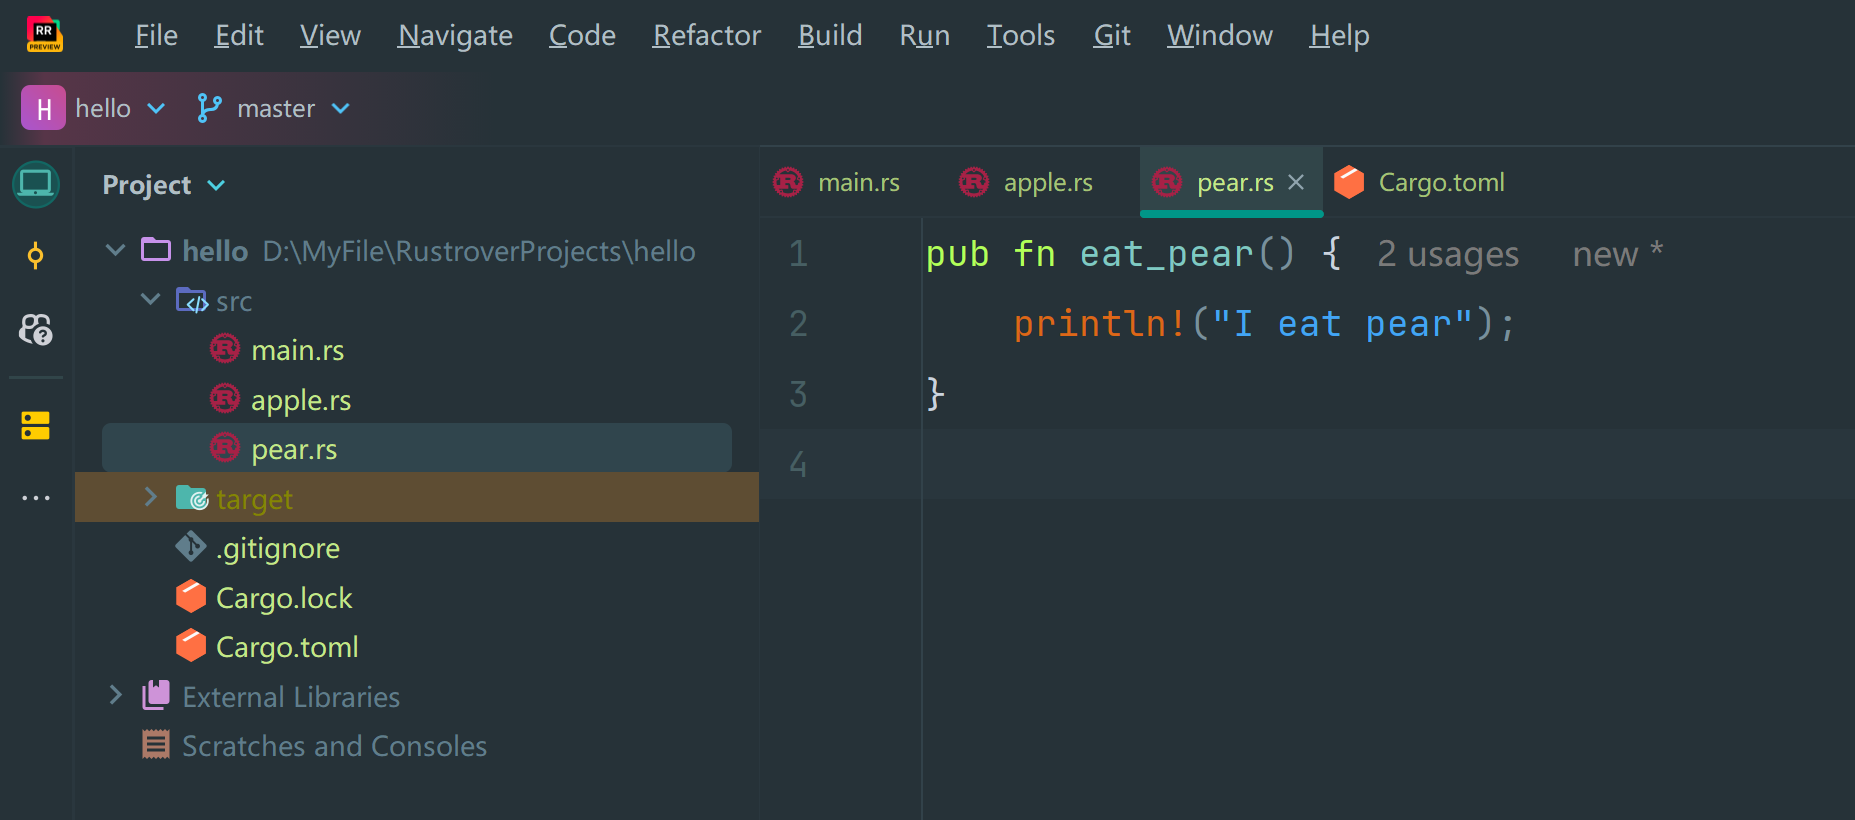This screenshot has height=820, width=1855.
Task: Click the External Libraries icon
Action: 156,695
